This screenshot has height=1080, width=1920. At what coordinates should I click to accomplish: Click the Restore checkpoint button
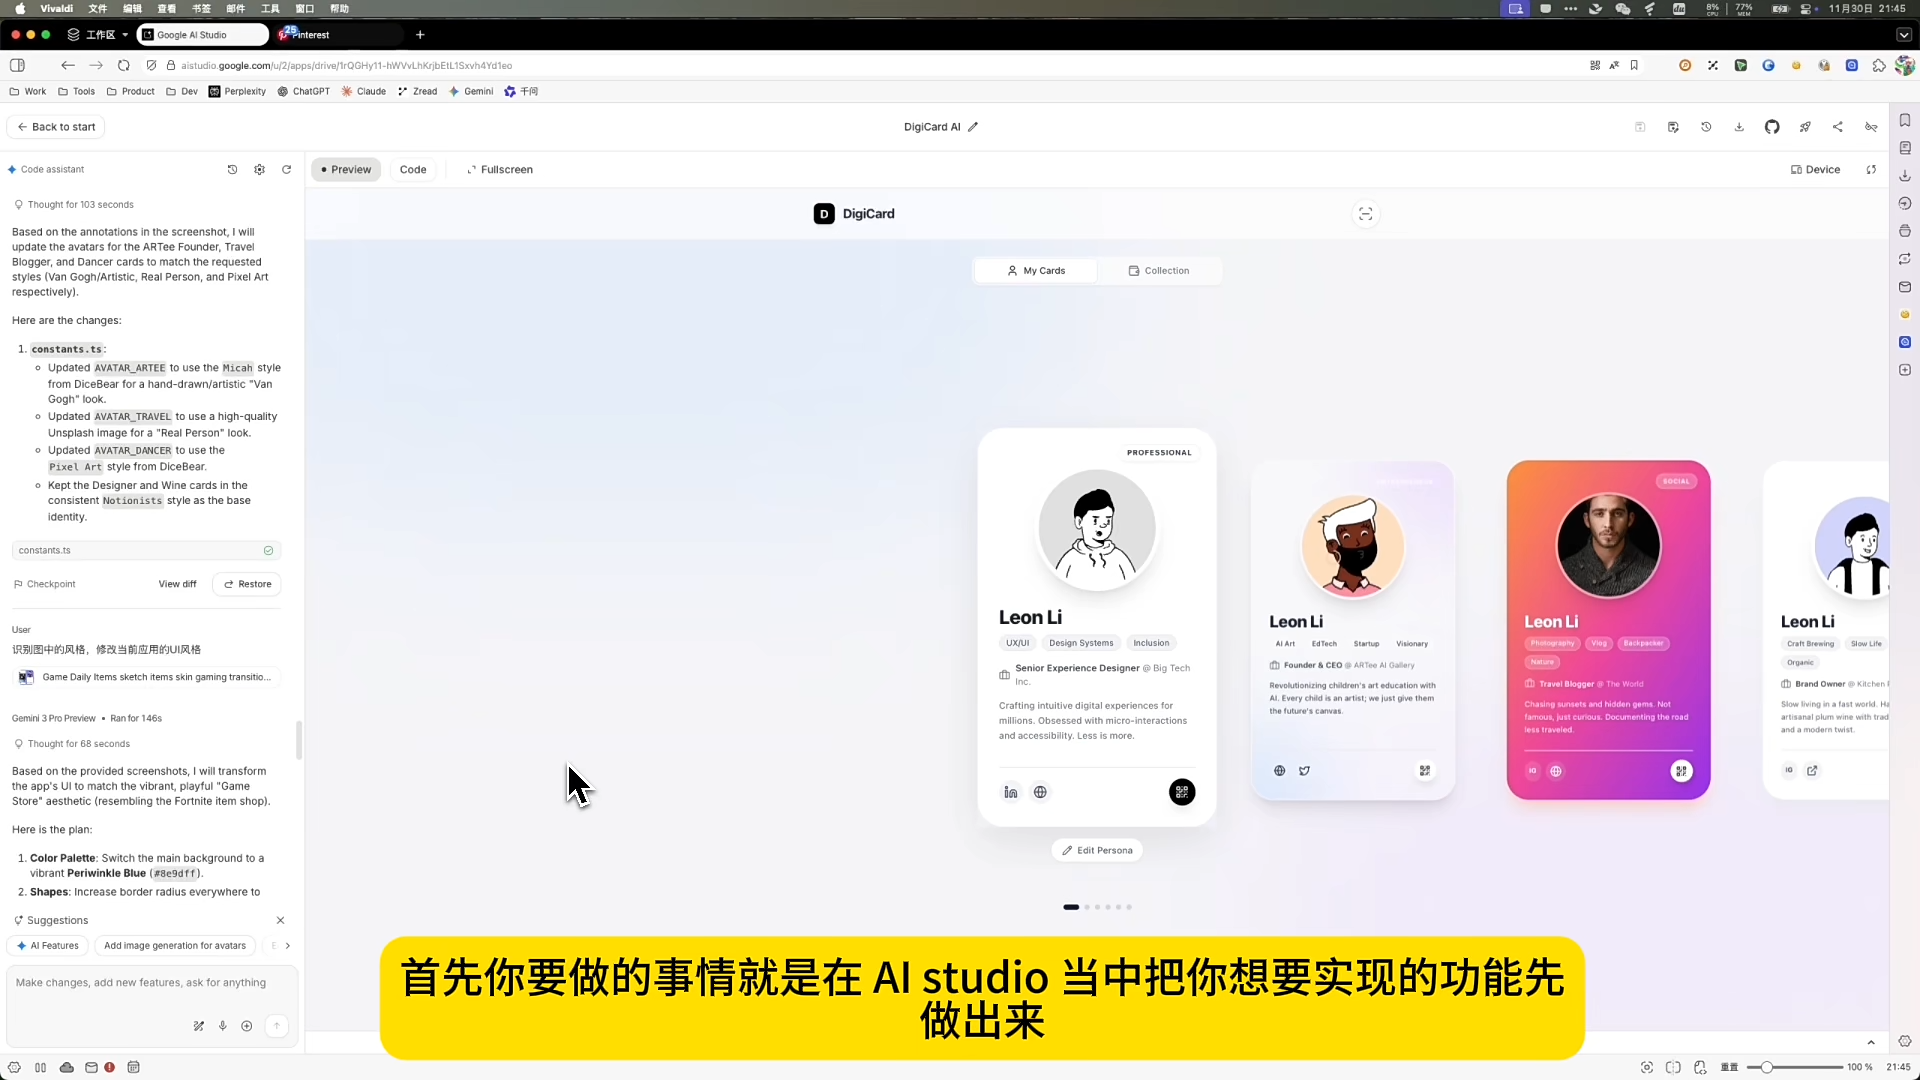pyautogui.click(x=247, y=584)
